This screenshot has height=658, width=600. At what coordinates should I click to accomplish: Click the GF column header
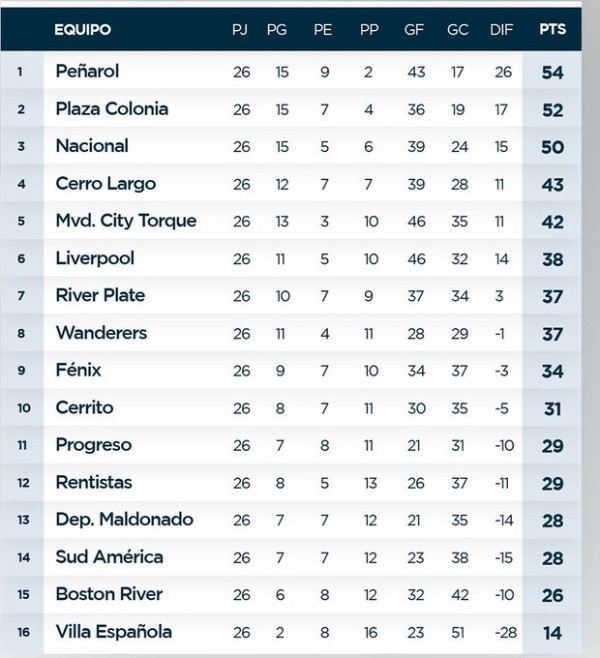(414, 30)
